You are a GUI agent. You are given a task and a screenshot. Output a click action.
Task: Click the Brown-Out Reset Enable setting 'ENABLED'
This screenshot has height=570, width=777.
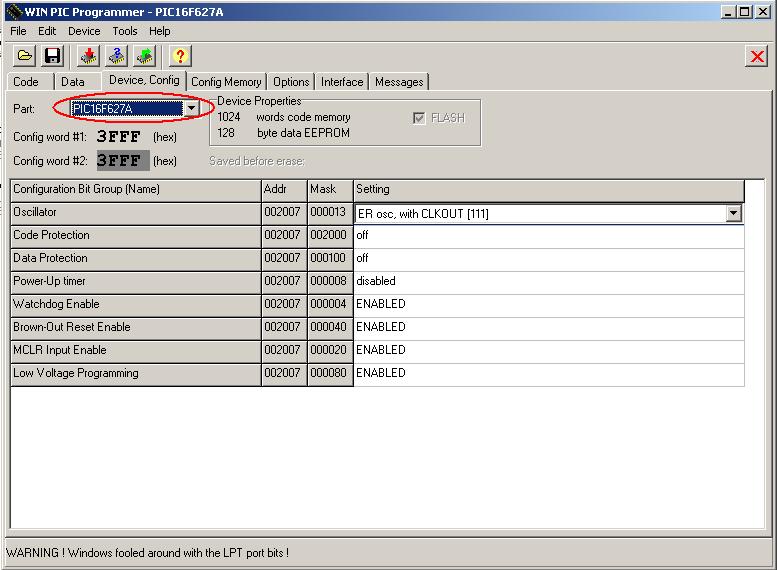(549, 329)
